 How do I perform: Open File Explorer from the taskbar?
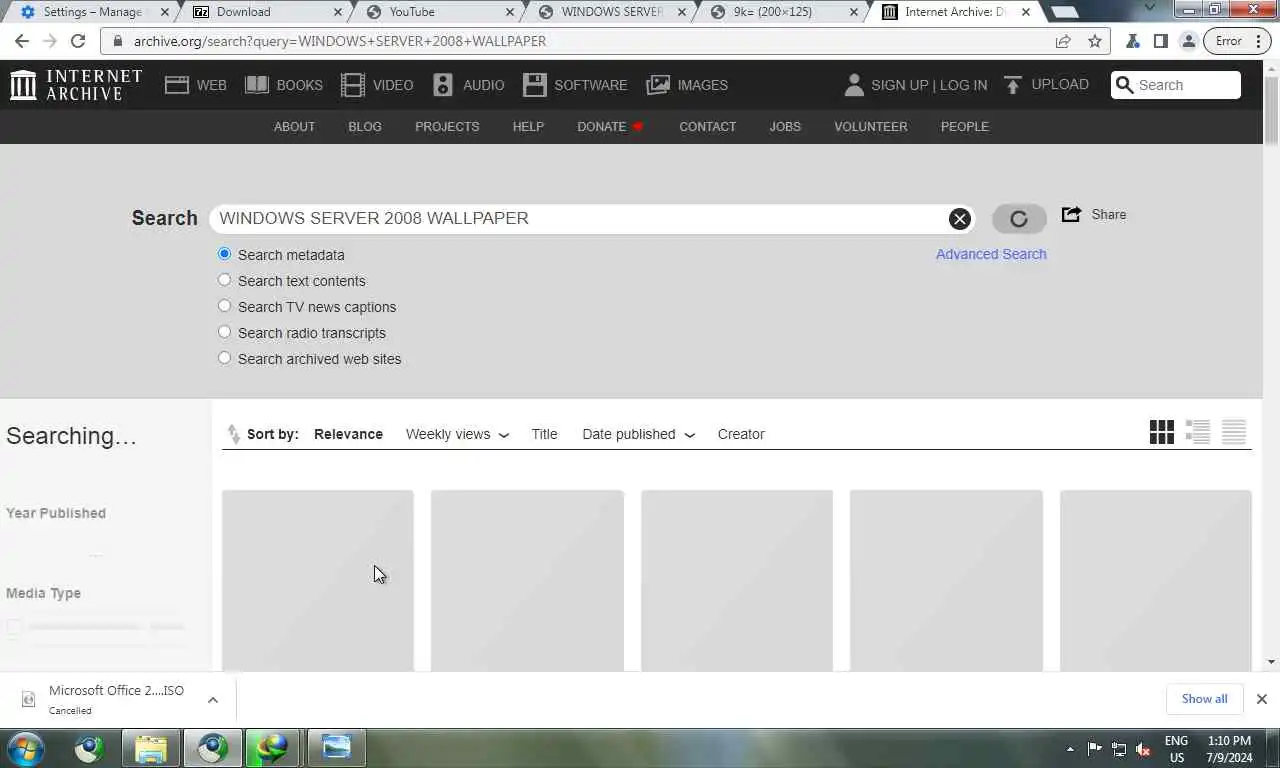pos(151,748)
